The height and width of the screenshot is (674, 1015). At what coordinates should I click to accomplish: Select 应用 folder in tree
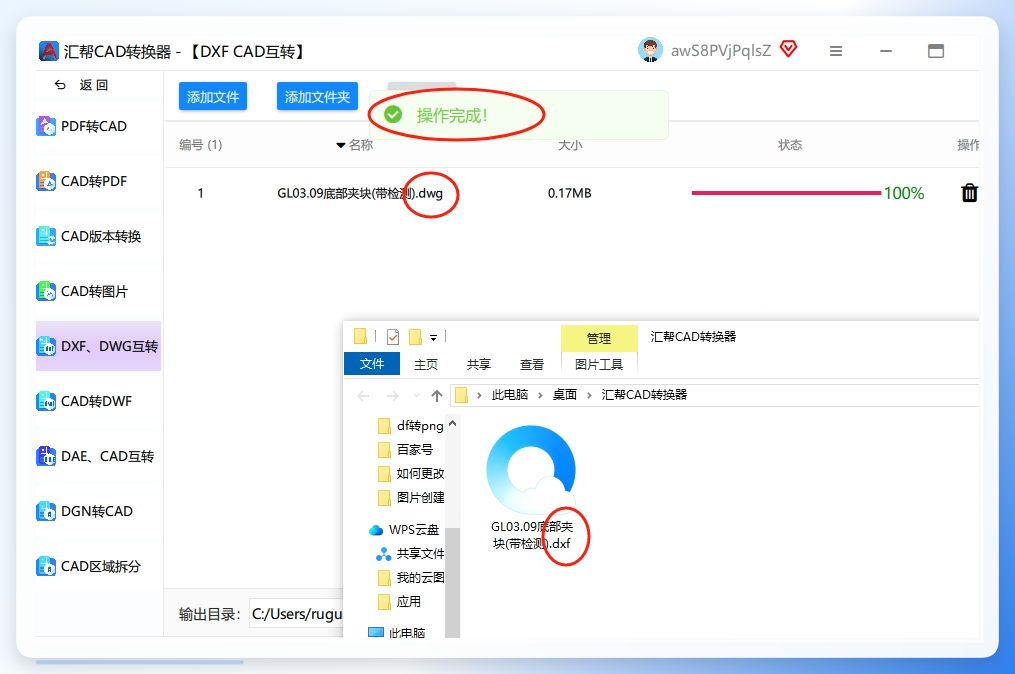point(399,601)
